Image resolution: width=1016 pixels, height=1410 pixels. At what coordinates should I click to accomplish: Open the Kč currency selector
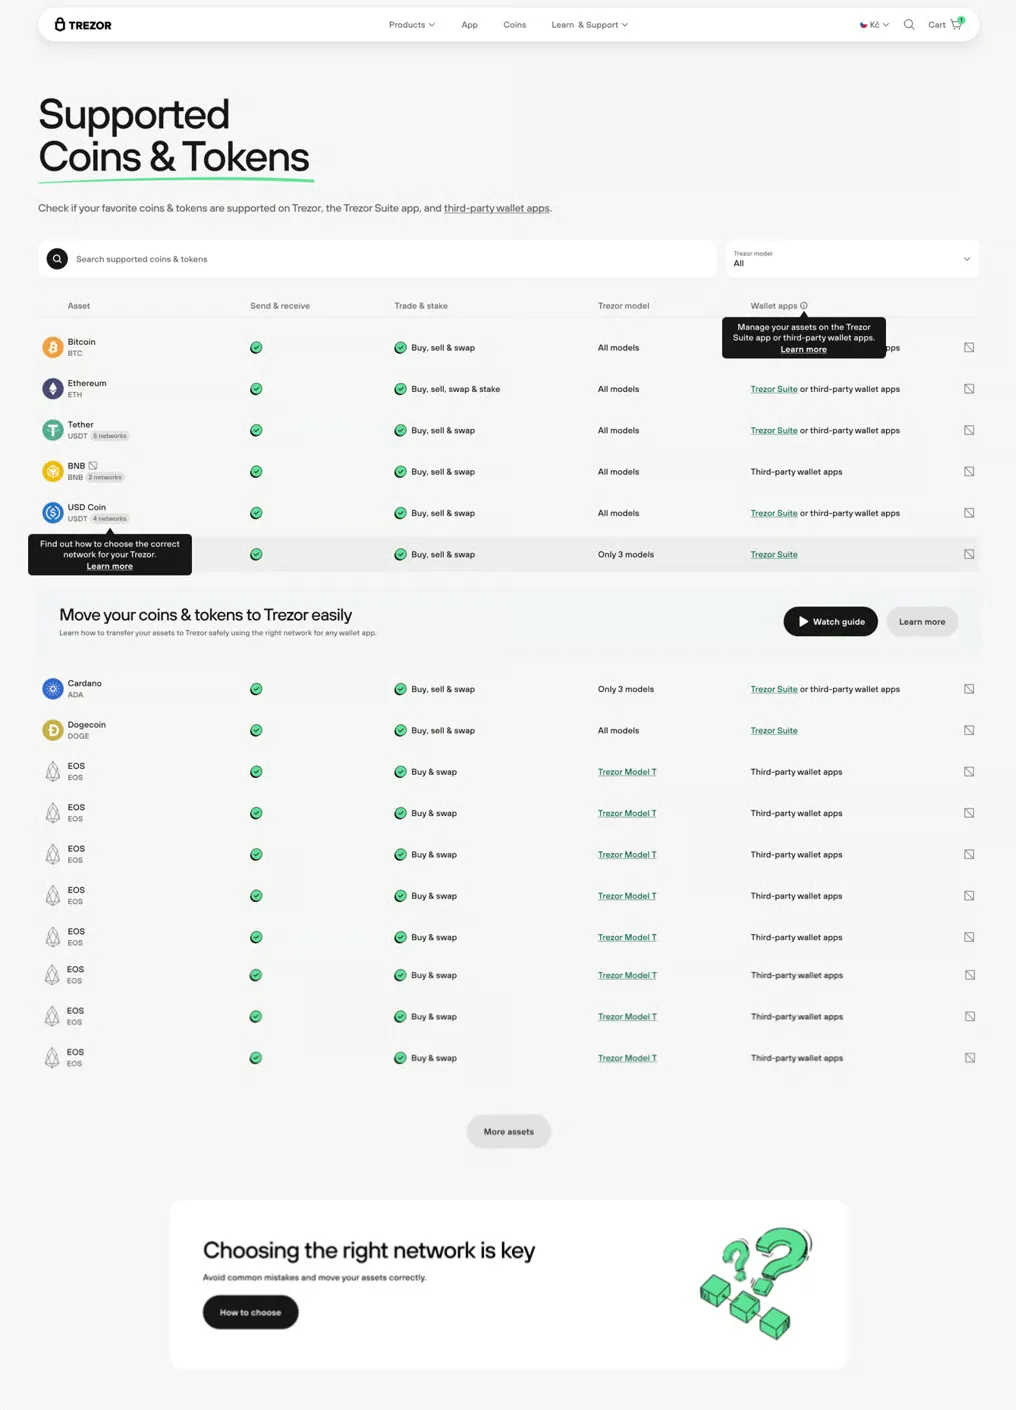(x=874, y=25)
